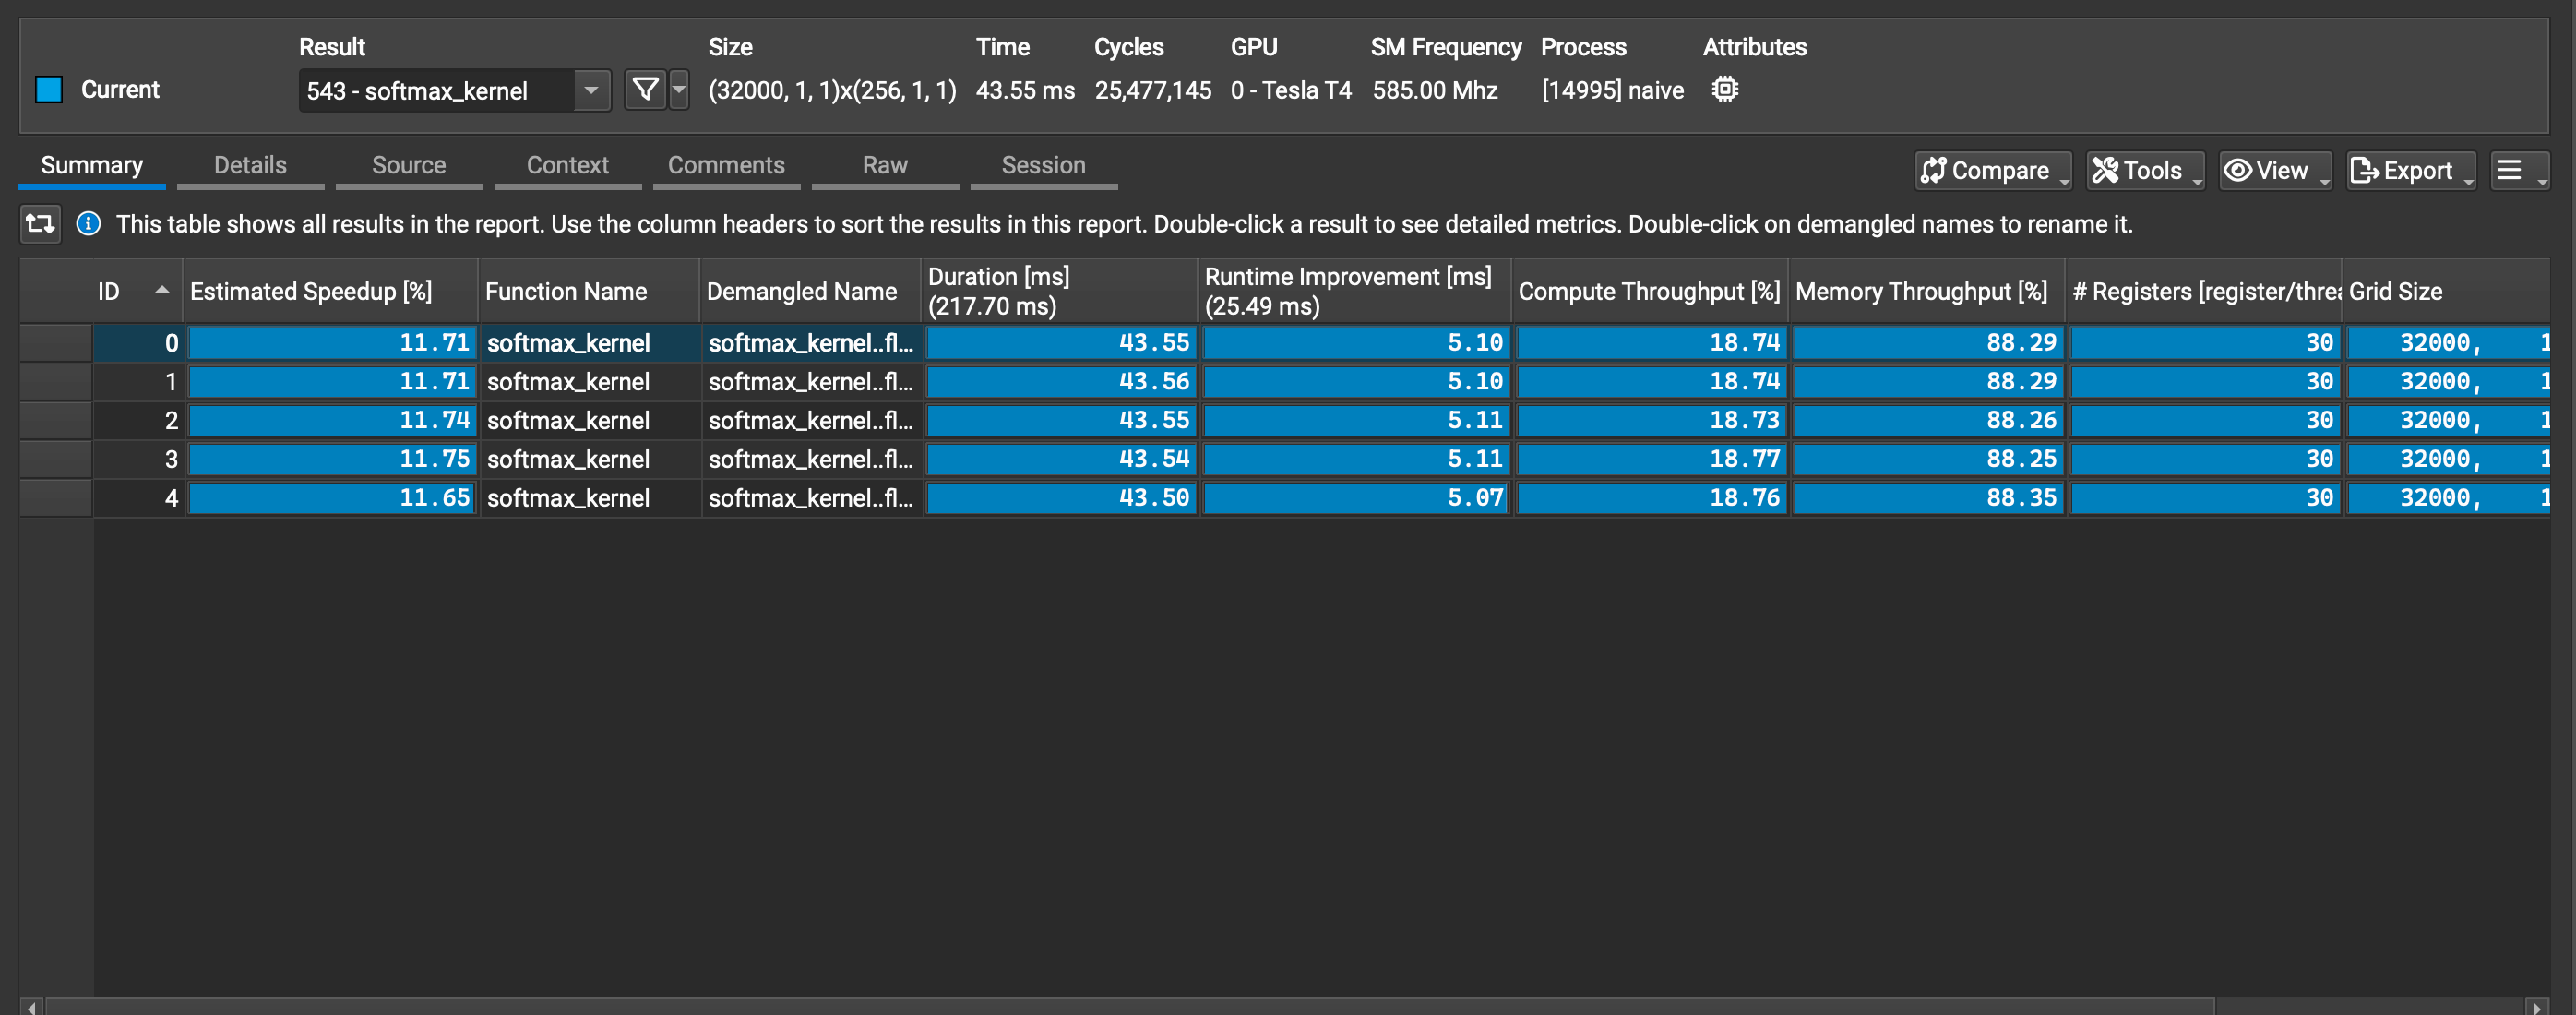This screenshot has height=1015, width=2576.
Task: Switch to the Details tab
Action: [x=250, y=165]
